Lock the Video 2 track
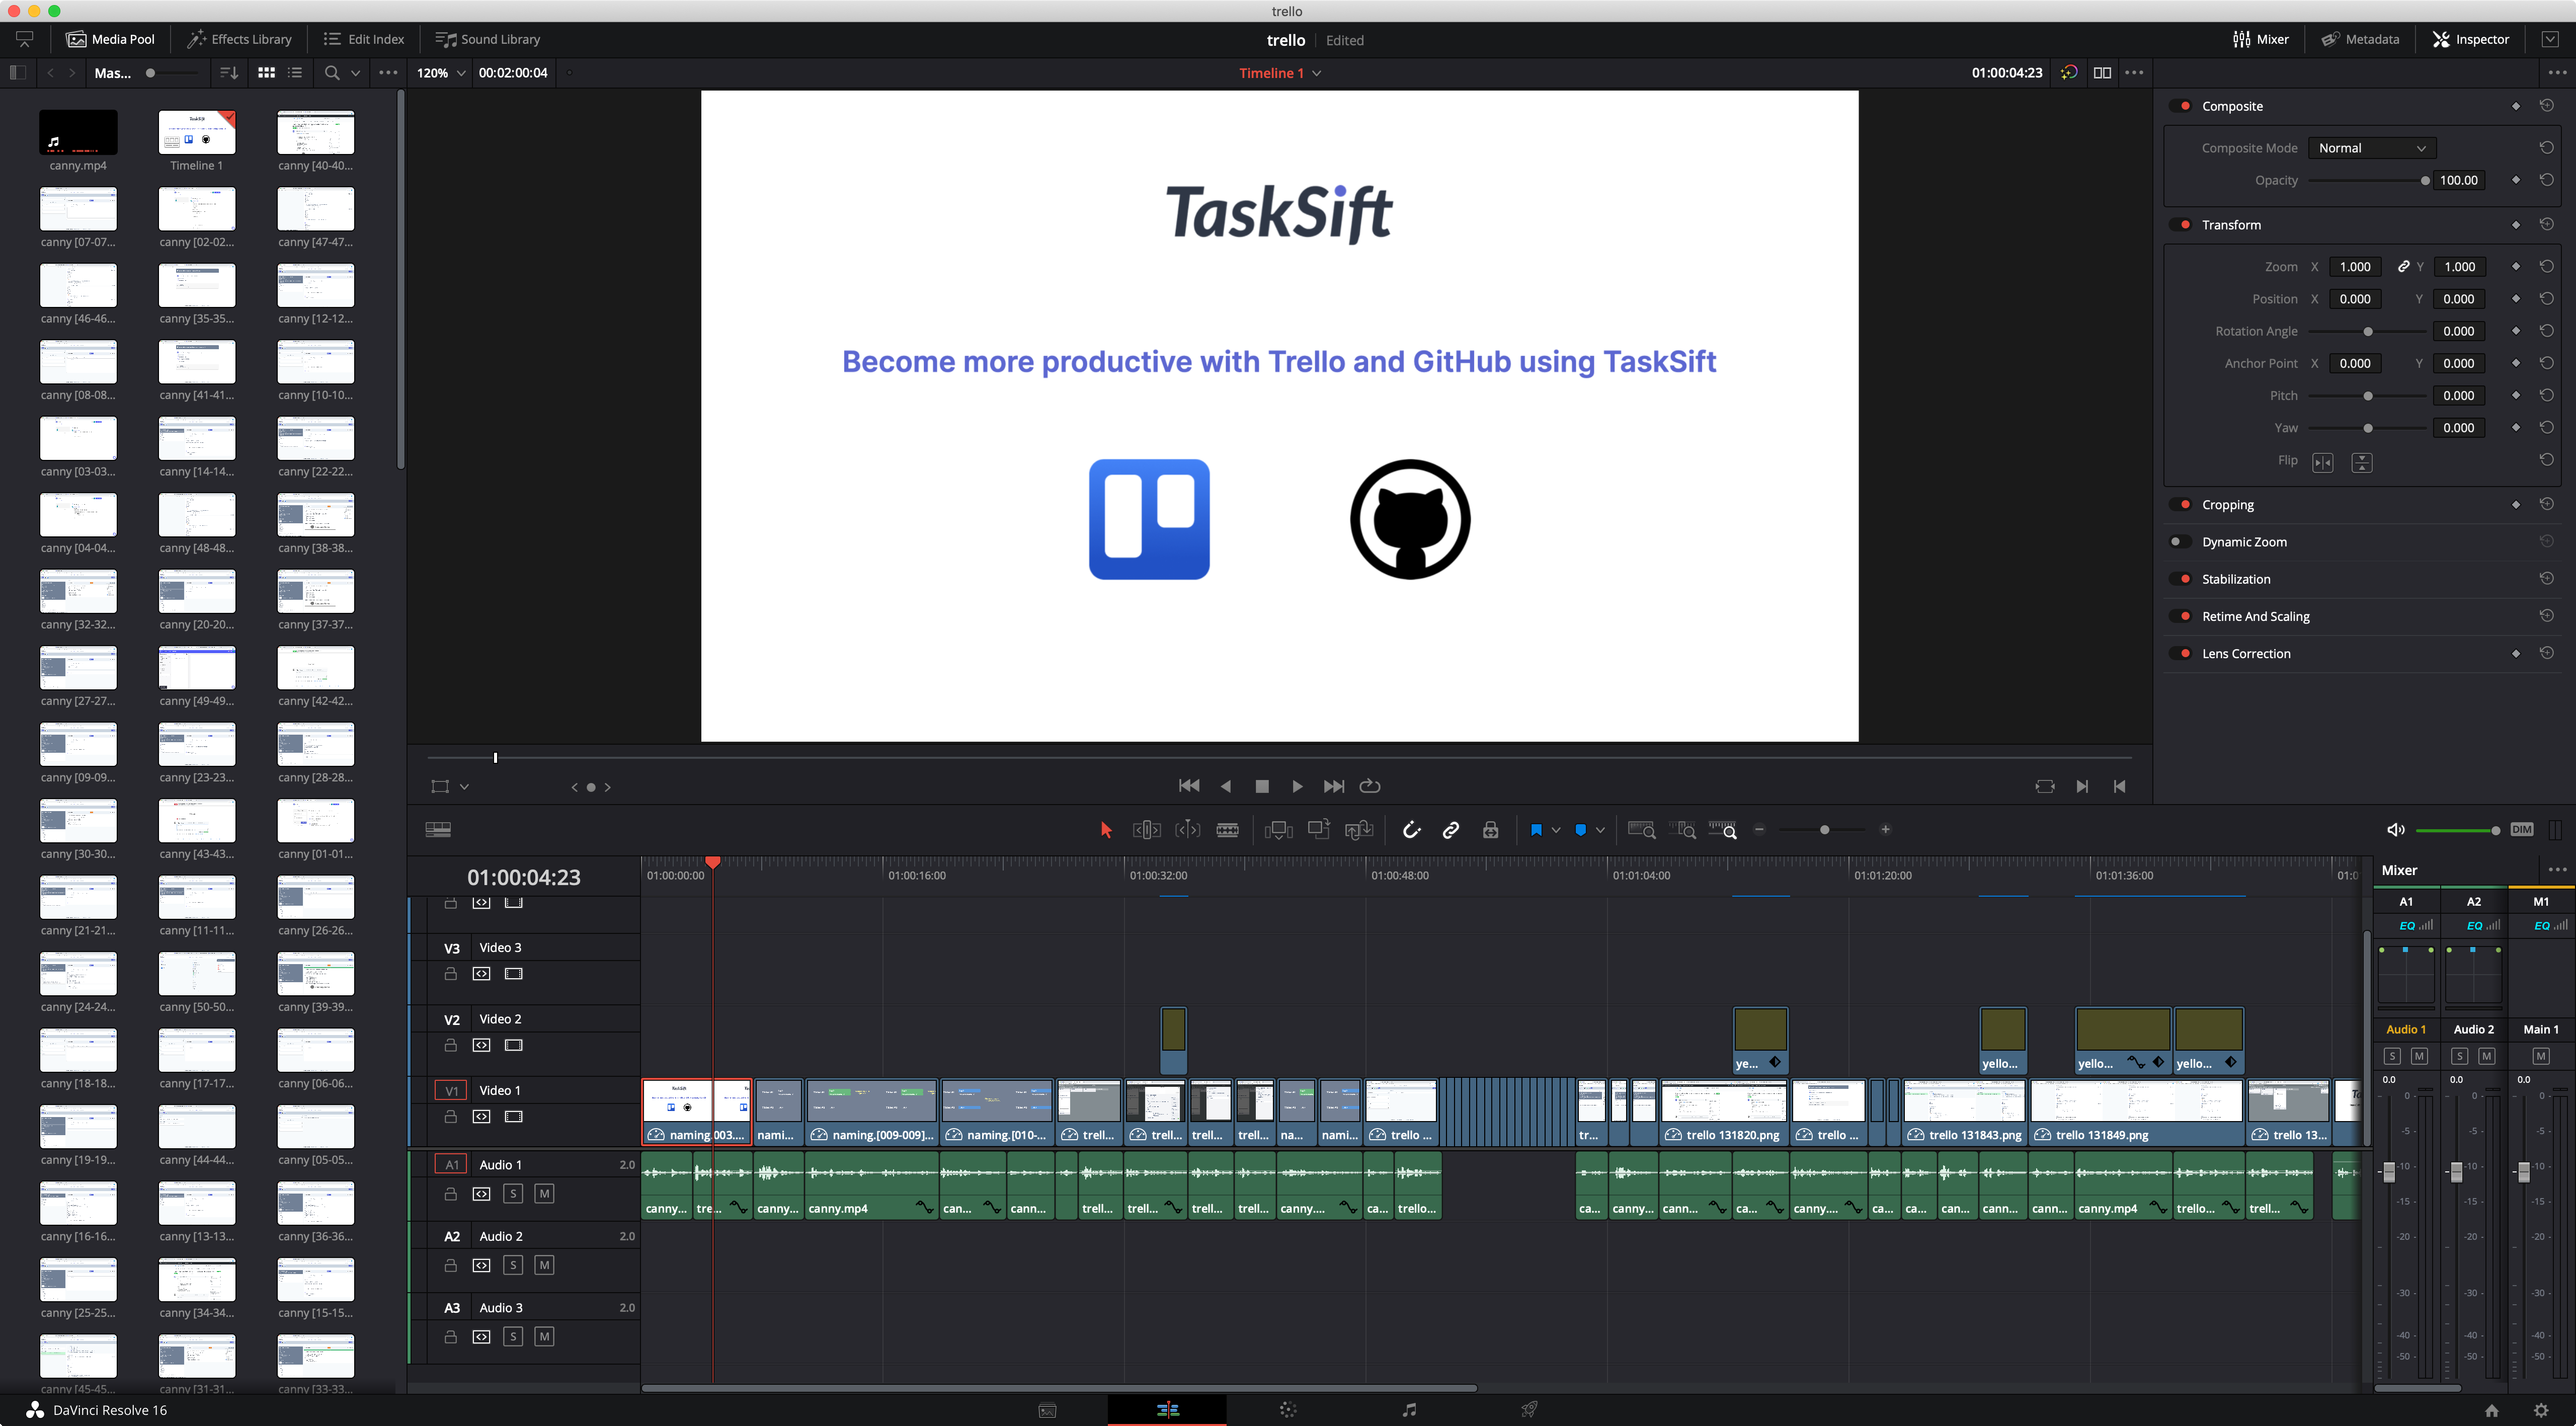 (x=450, y=1046)
